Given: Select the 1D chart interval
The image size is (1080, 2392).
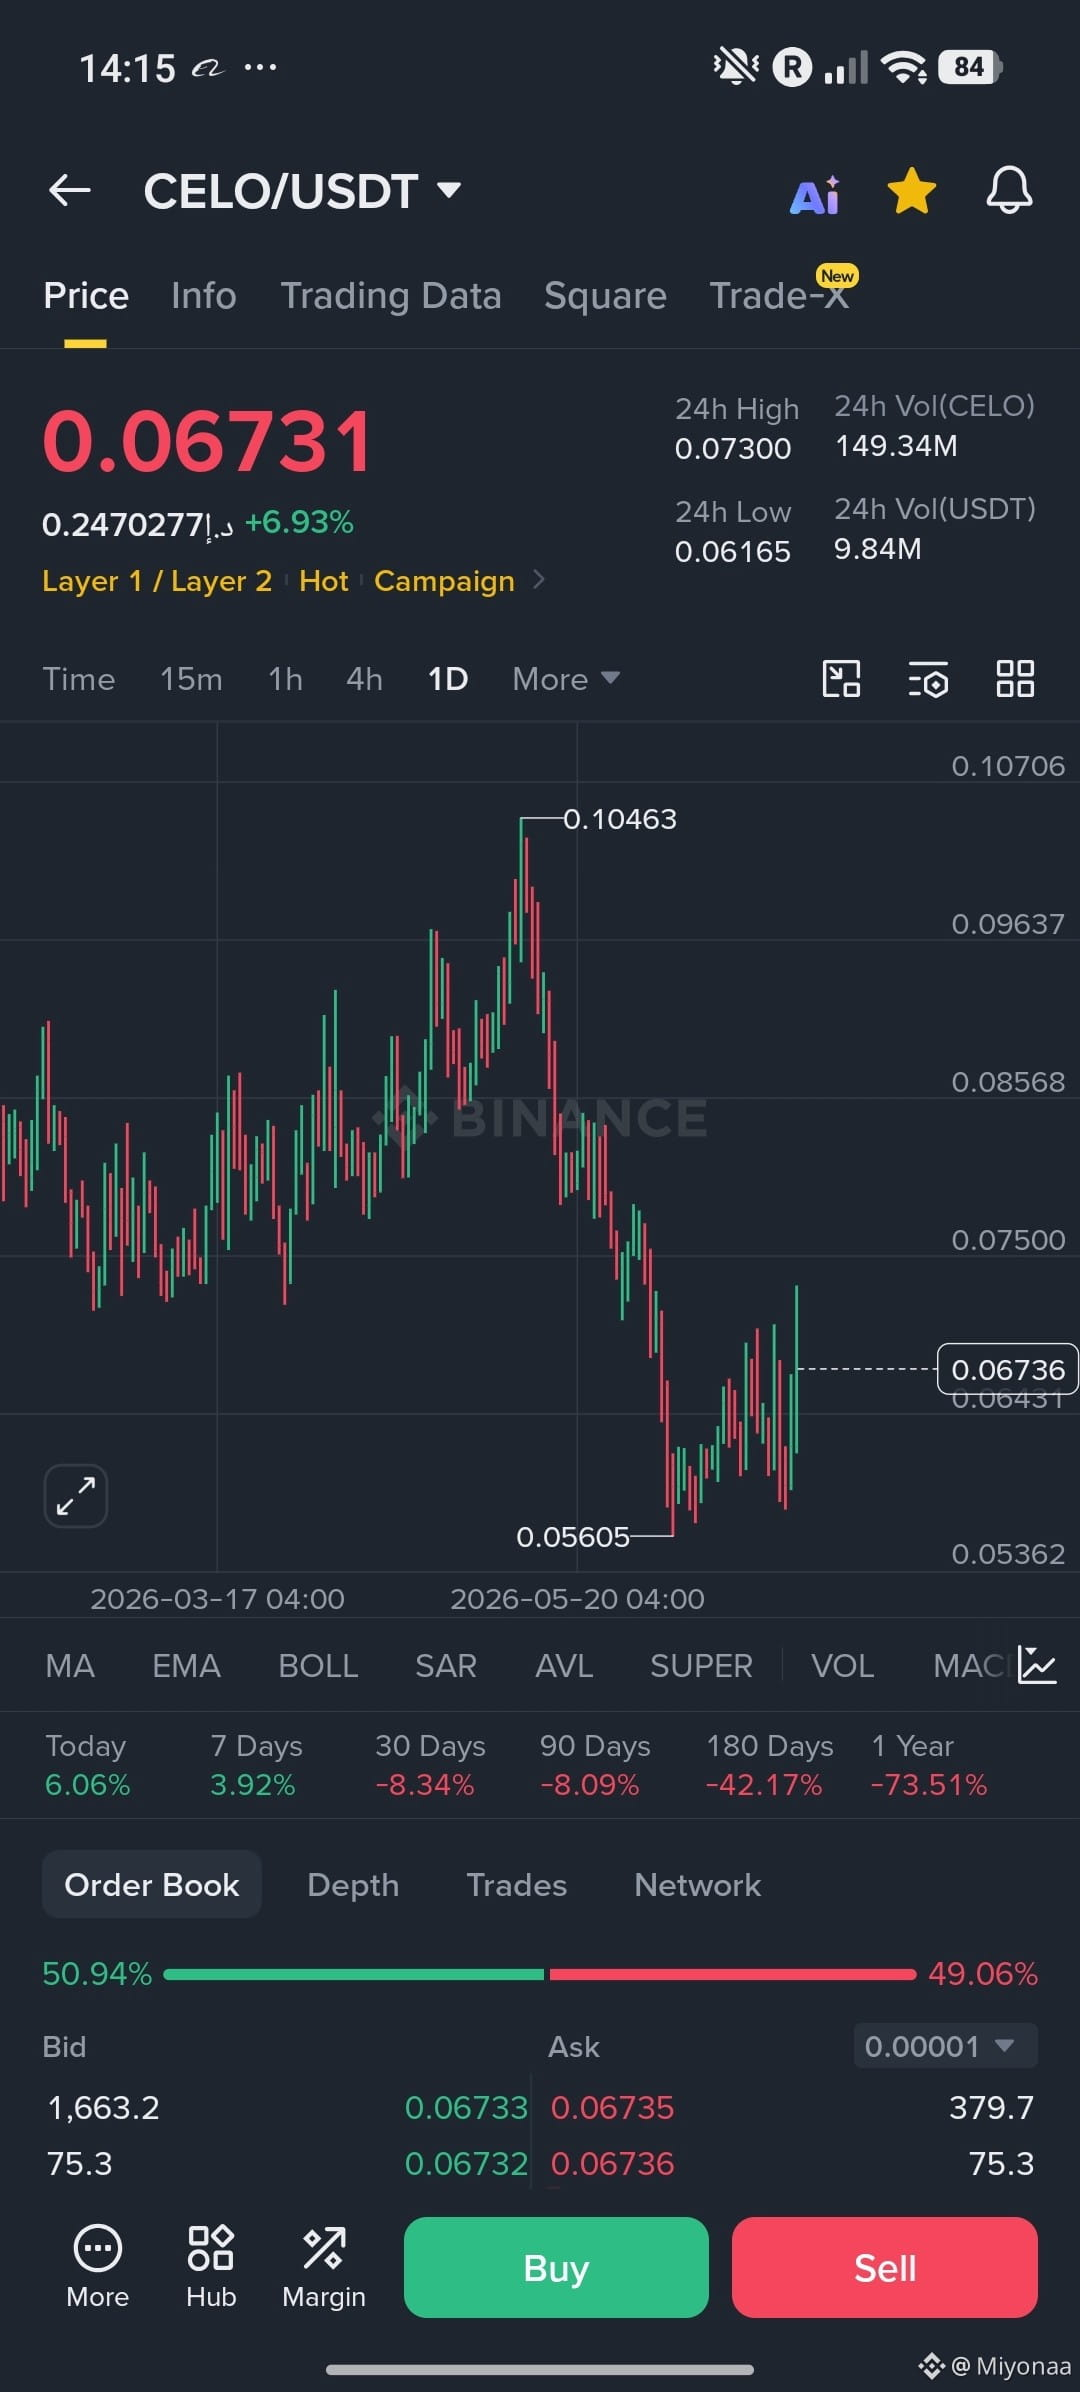Looking at the screenshot, I should (448, 679).
